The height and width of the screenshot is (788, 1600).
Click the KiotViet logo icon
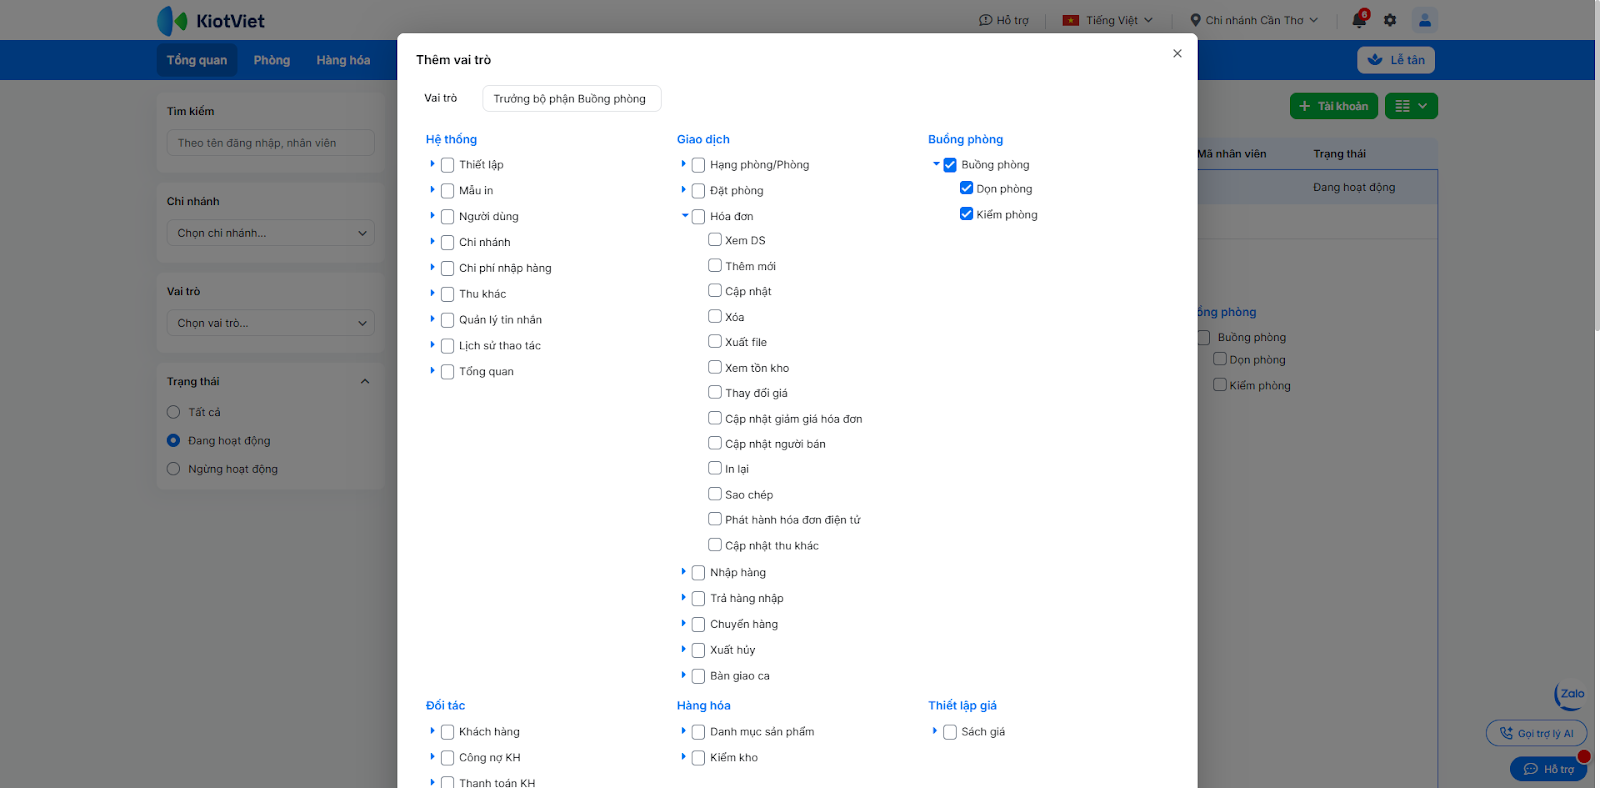click(172, 20)
